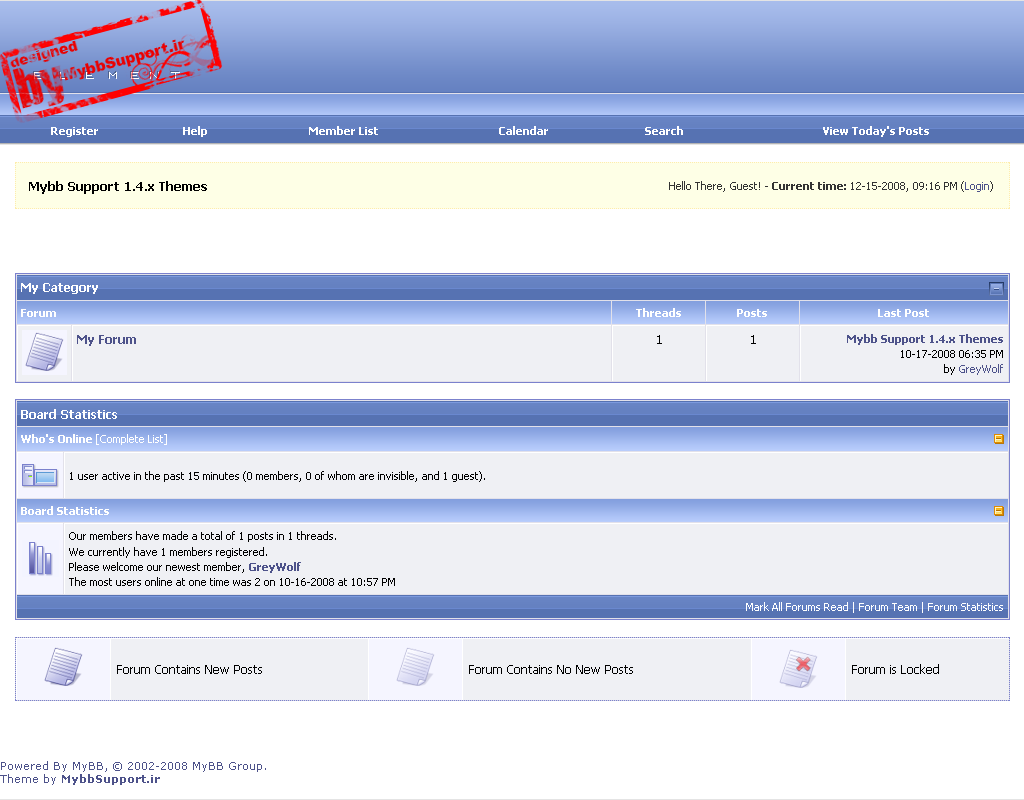Open the My Forum link
The width and height of the screenshot is (1024, 800).
(x=106, y=340)
